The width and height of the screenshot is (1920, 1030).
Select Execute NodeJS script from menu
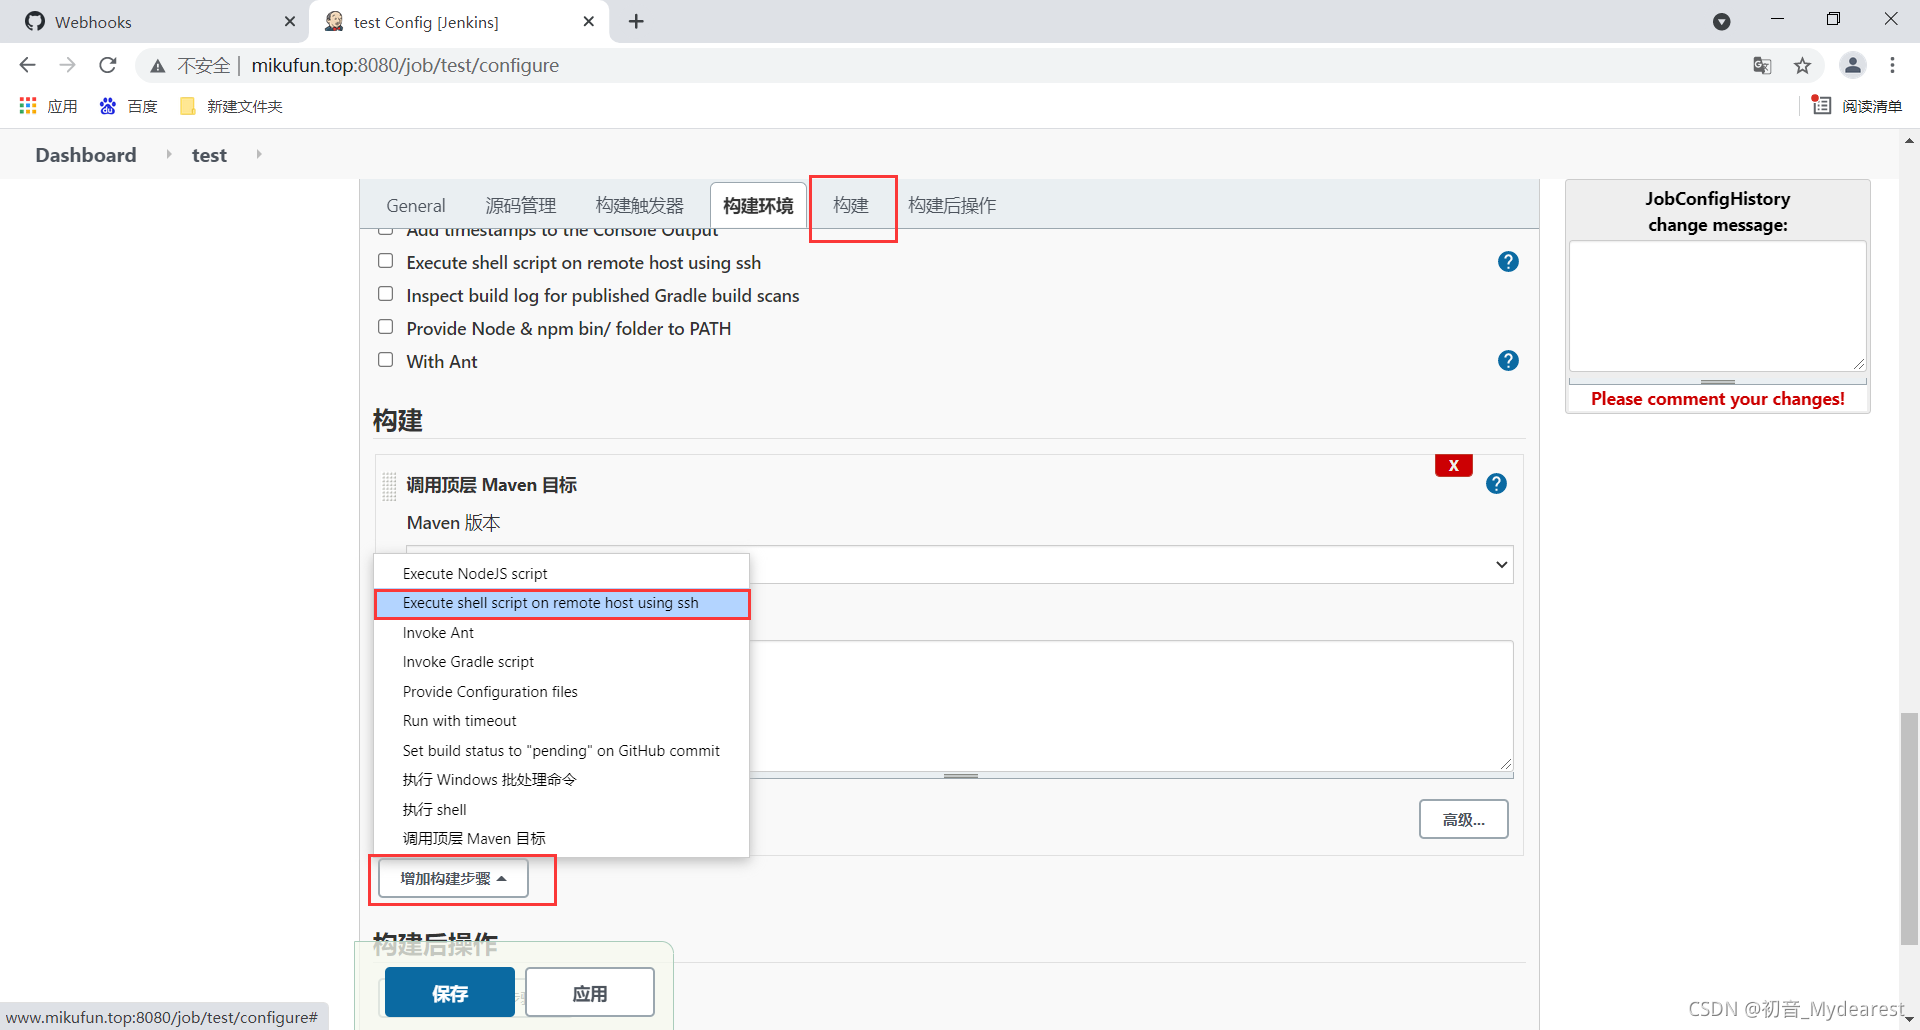click(x=561, y=574)
